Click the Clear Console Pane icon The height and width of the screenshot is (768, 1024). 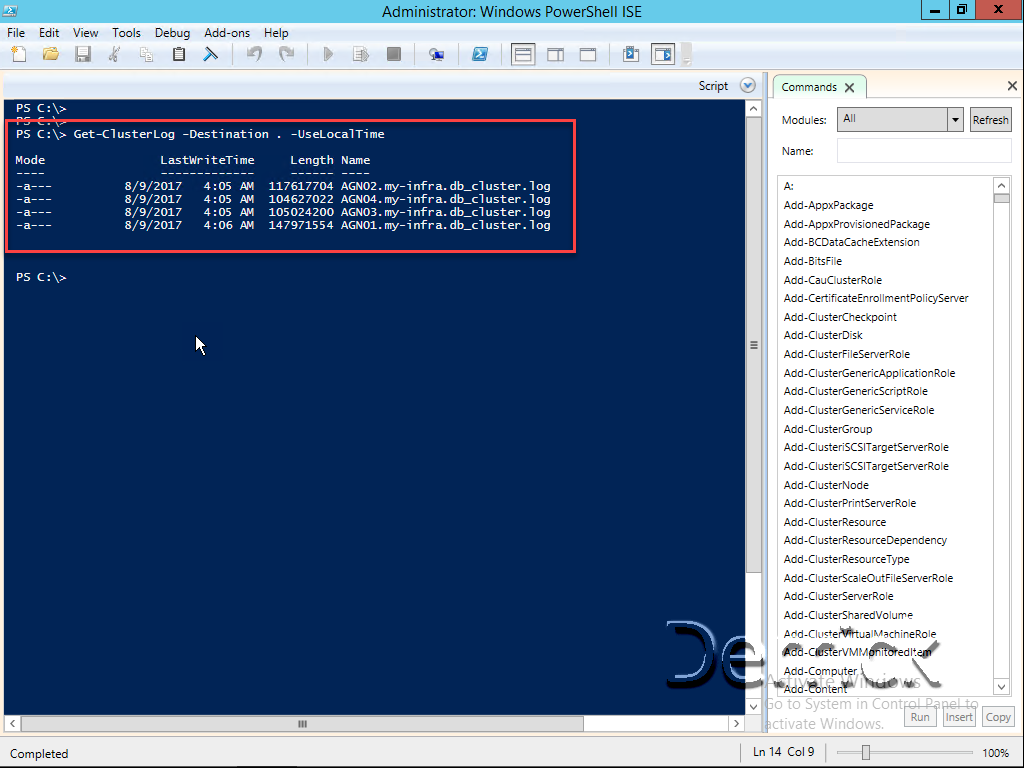[210, 54]
